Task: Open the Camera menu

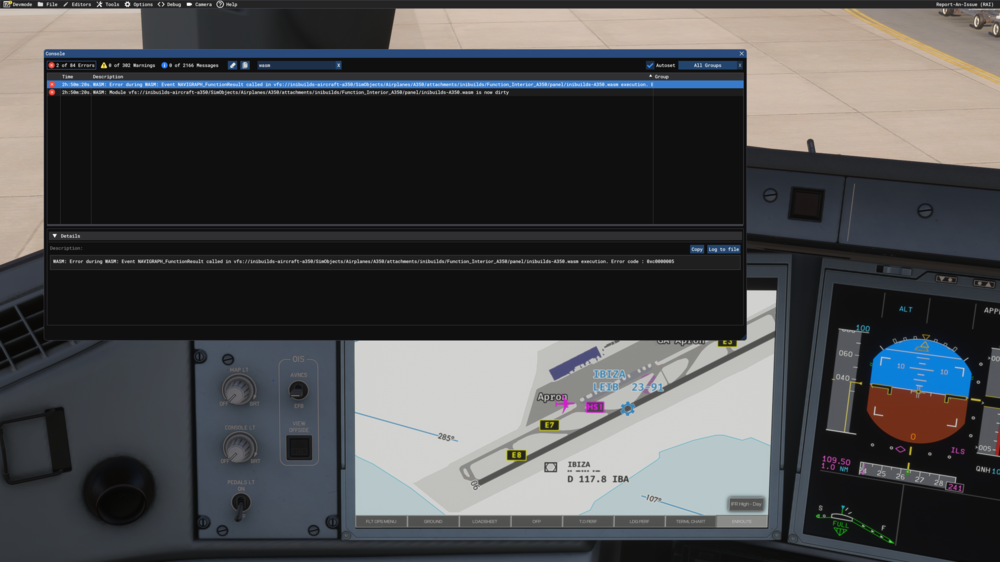Action: (x=199, y=4)
